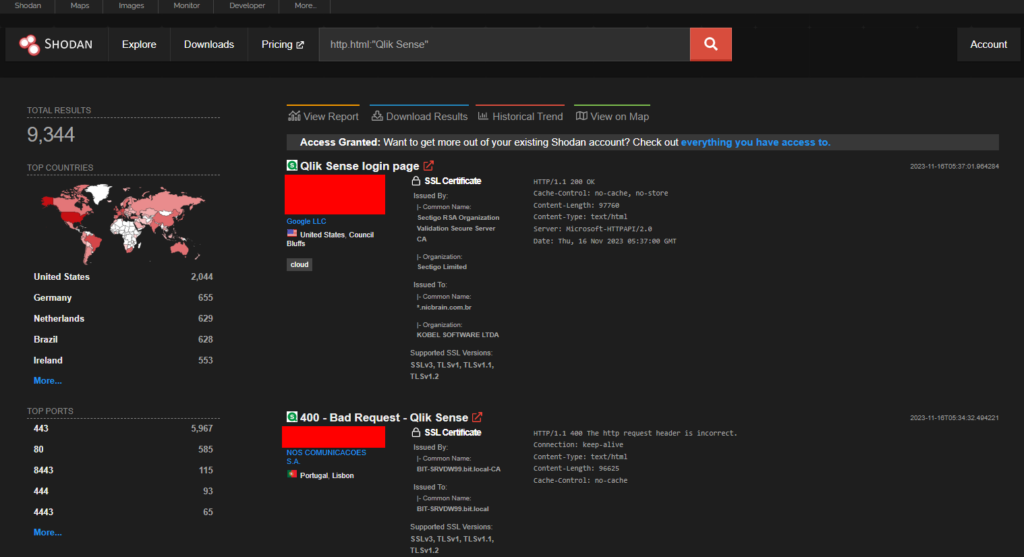Image resolution: width=1024 pixels, height=557 pixels.
Task: Open the Qlik Sense login page result title
Action: pos(359,166)
